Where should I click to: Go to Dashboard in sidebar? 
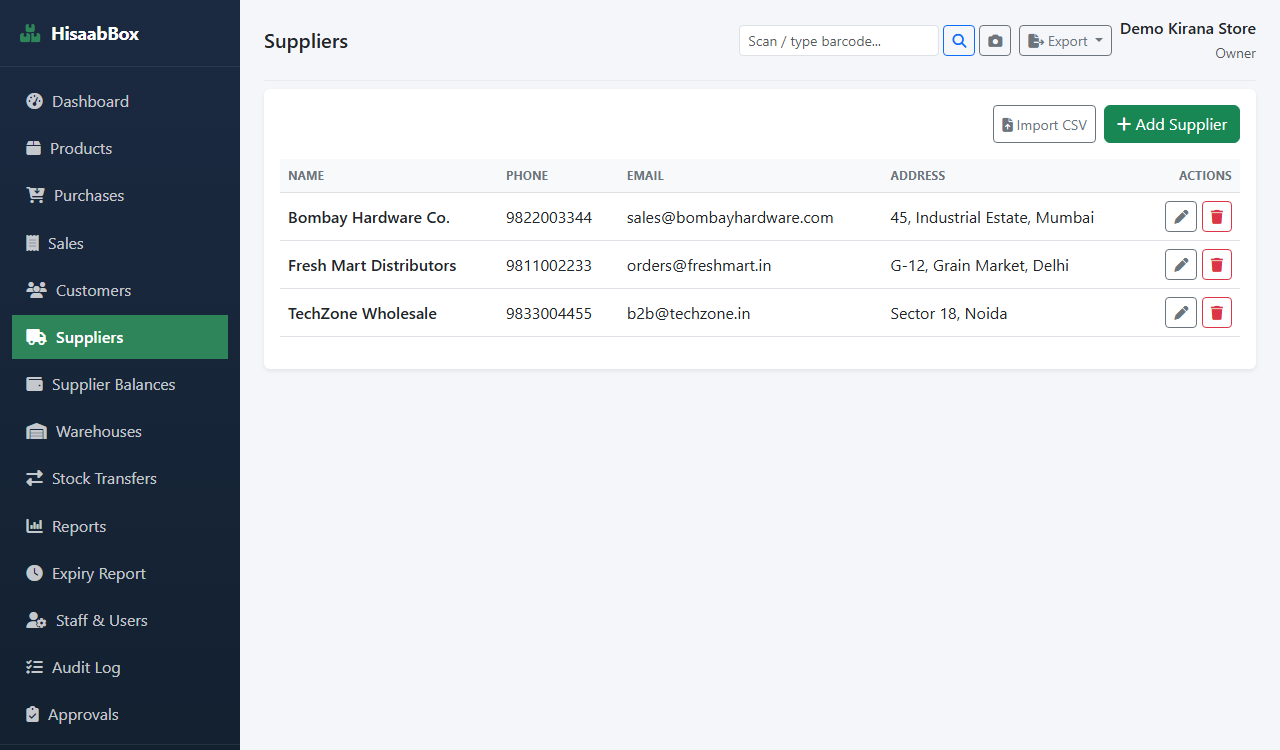coord(120,101)
